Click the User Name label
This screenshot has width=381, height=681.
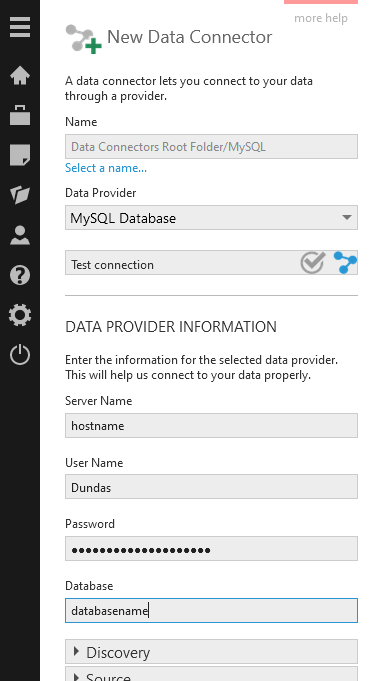coord(94,463)
